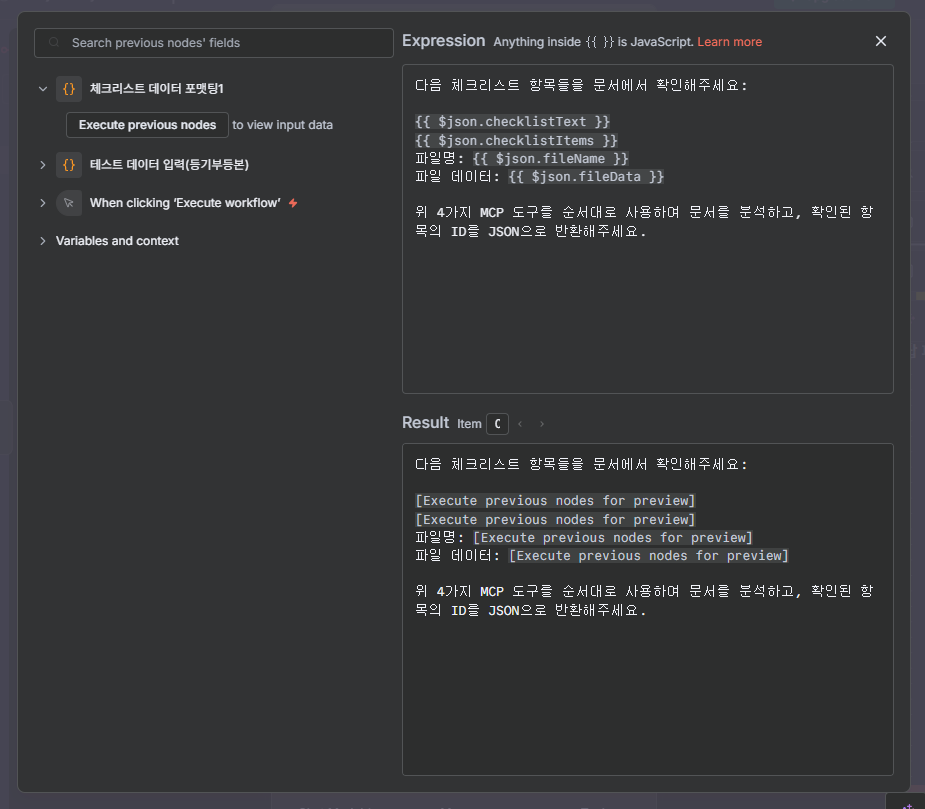Click the Result Item number field
Screen dimensions: 925x809
pyautogui.click(x=497, y=424)
